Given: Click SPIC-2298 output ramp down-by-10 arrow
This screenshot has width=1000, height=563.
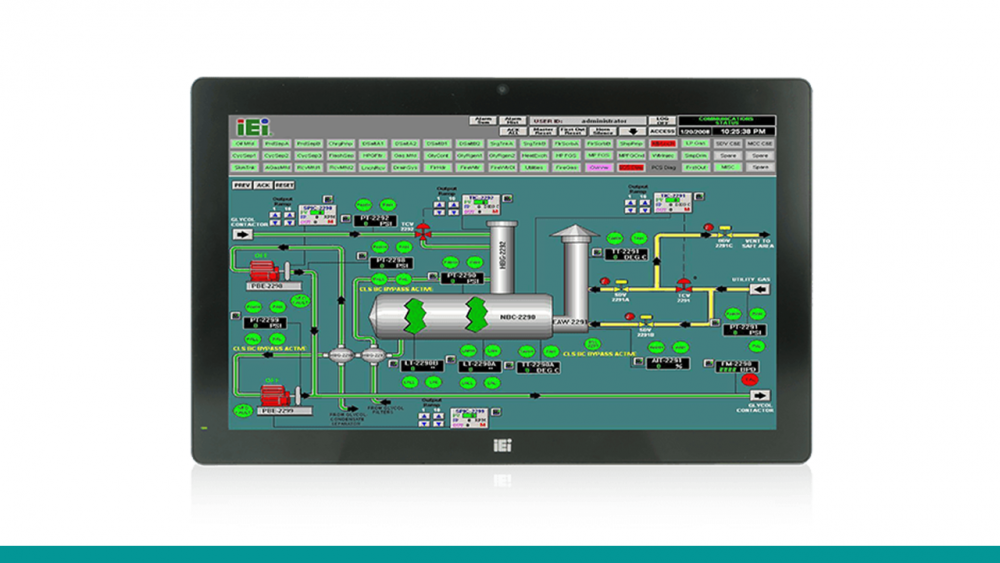Looking at the screenshot, I should [289, 223].
